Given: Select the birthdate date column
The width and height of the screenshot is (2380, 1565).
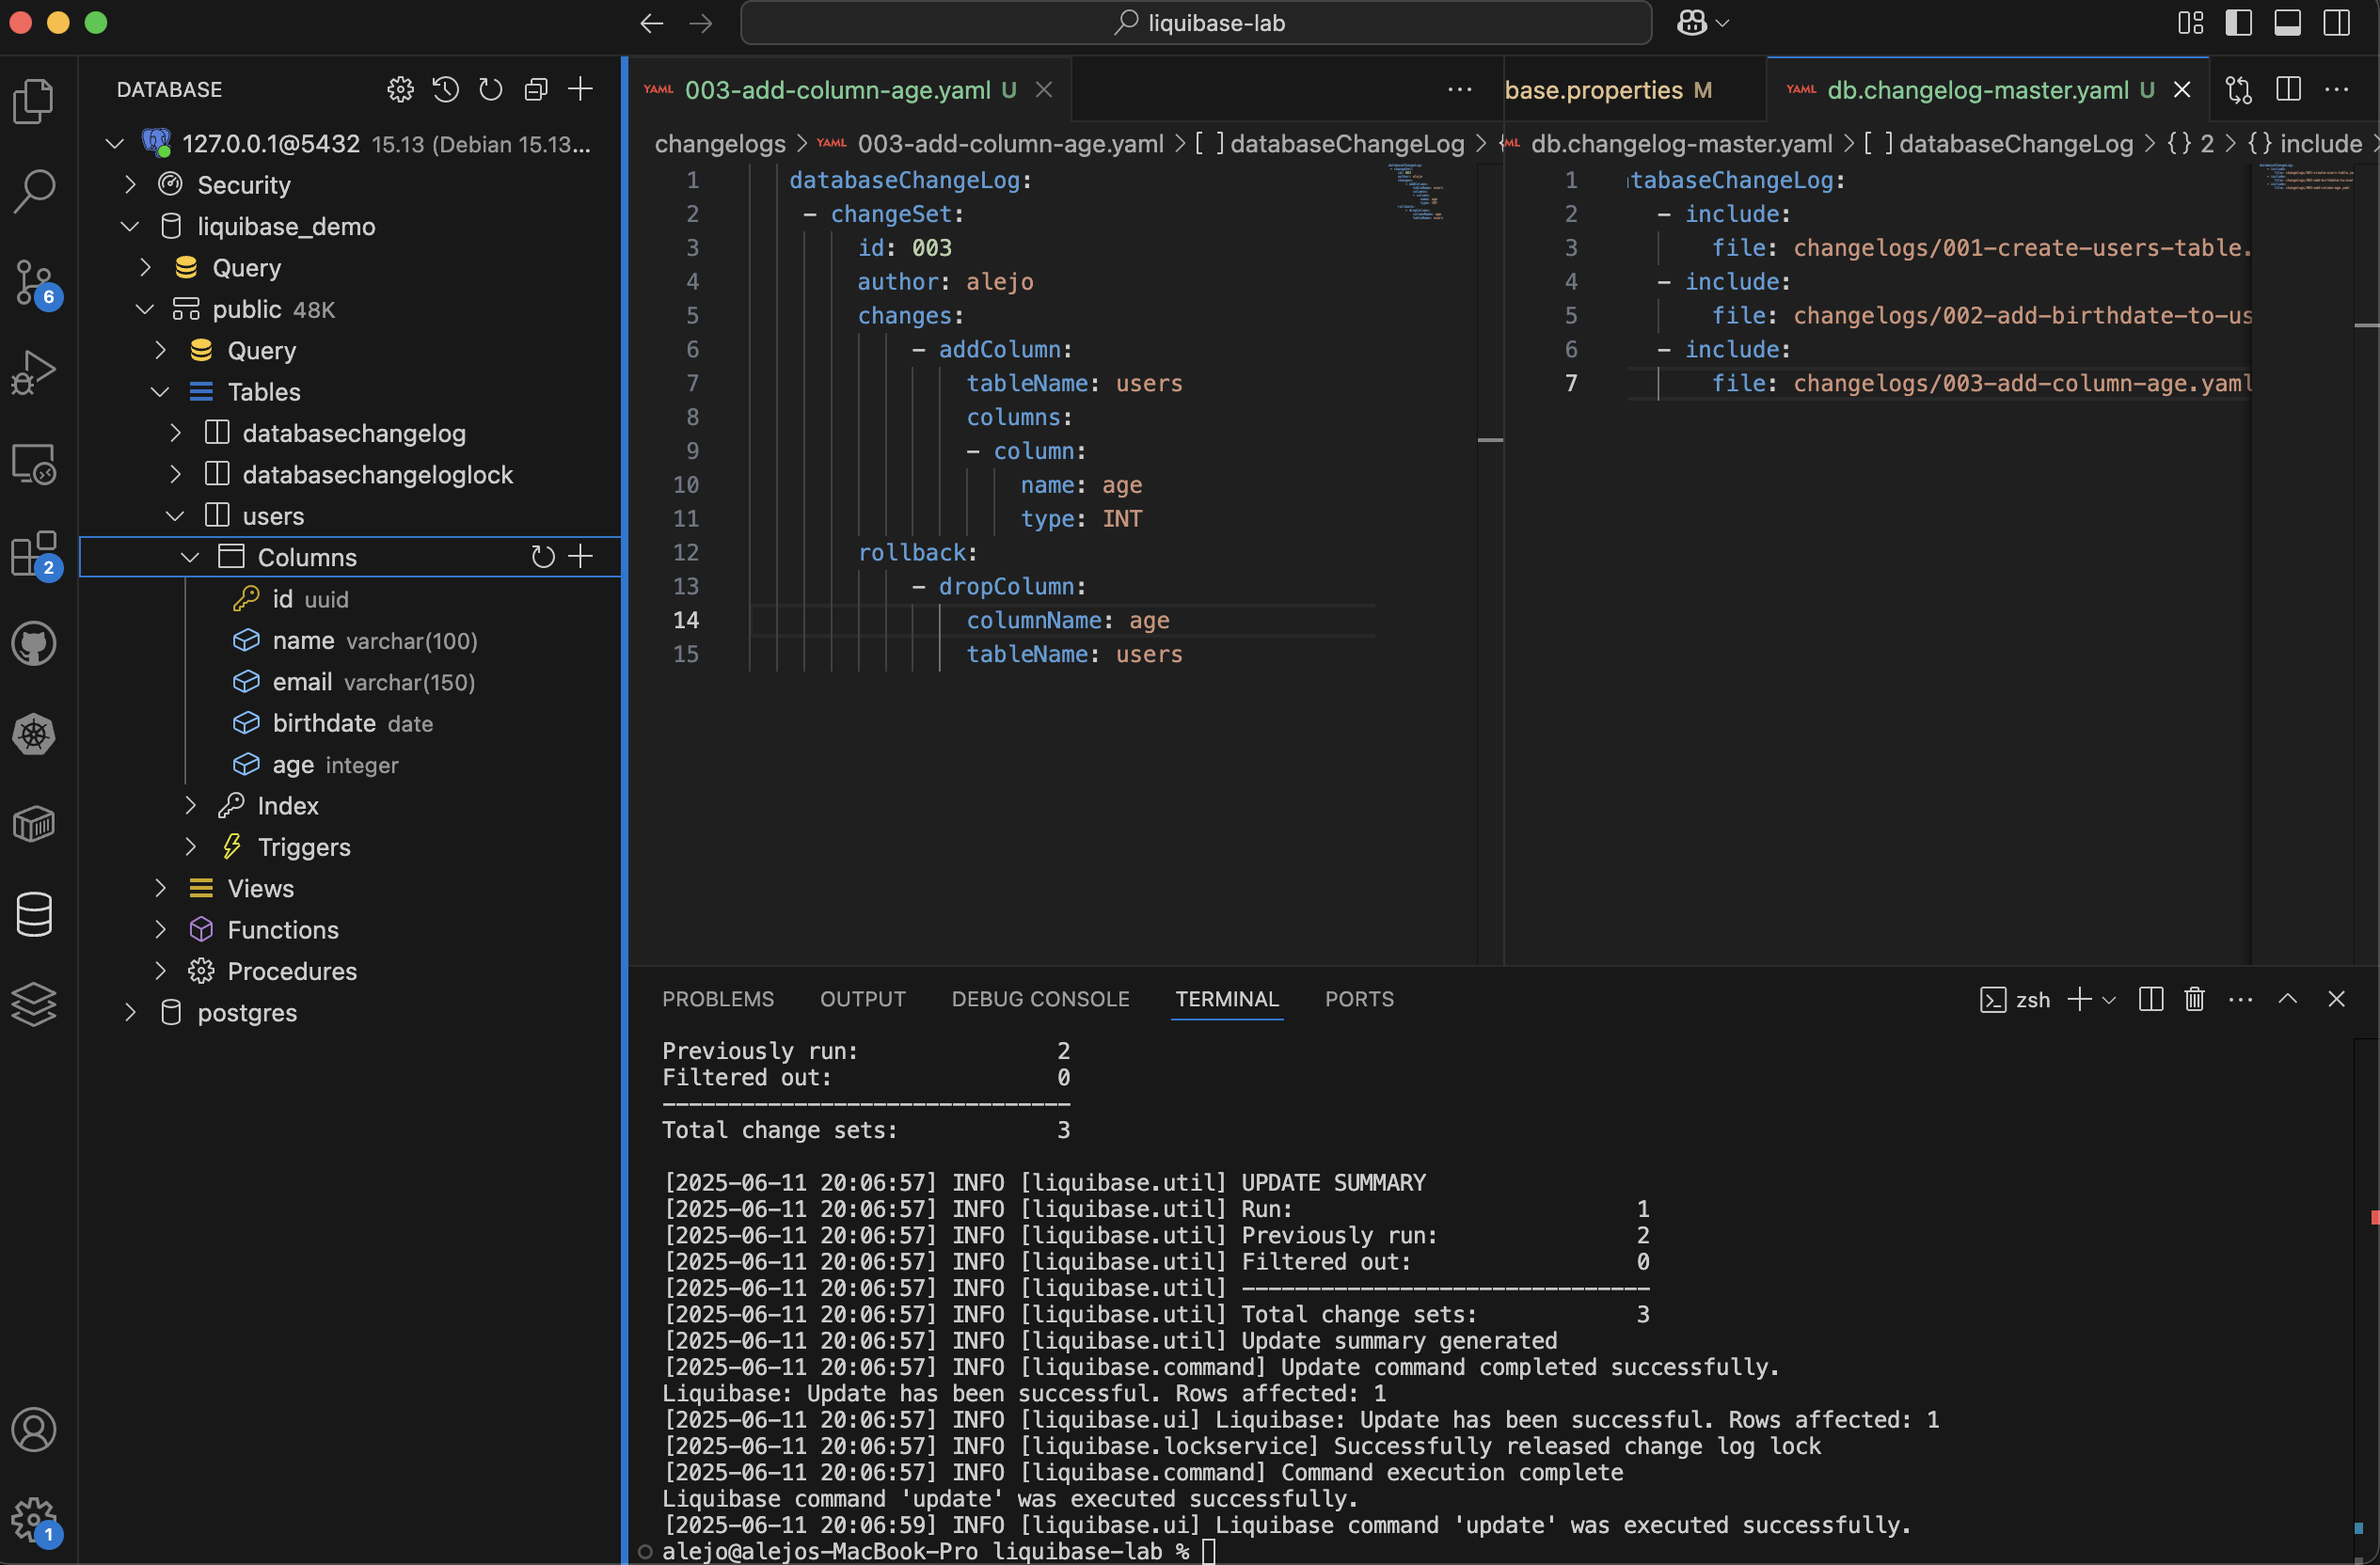Looking at the screenshot, I should (x=350, y=723).
